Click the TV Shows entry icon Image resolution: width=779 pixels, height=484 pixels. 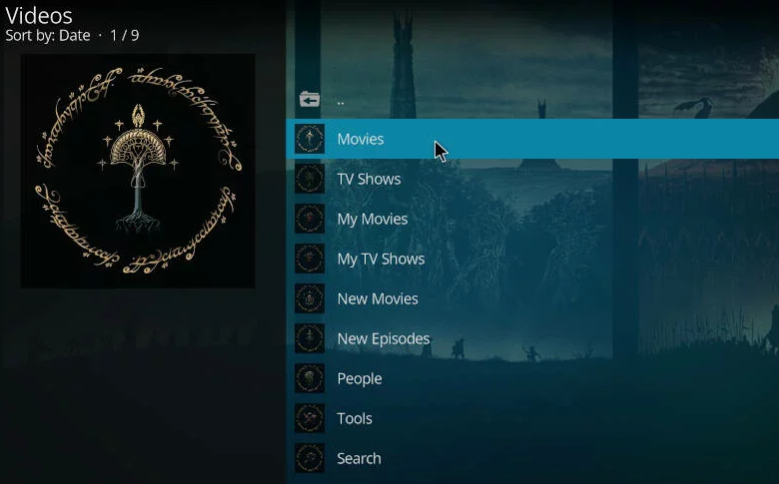click(x=310, y=179)
